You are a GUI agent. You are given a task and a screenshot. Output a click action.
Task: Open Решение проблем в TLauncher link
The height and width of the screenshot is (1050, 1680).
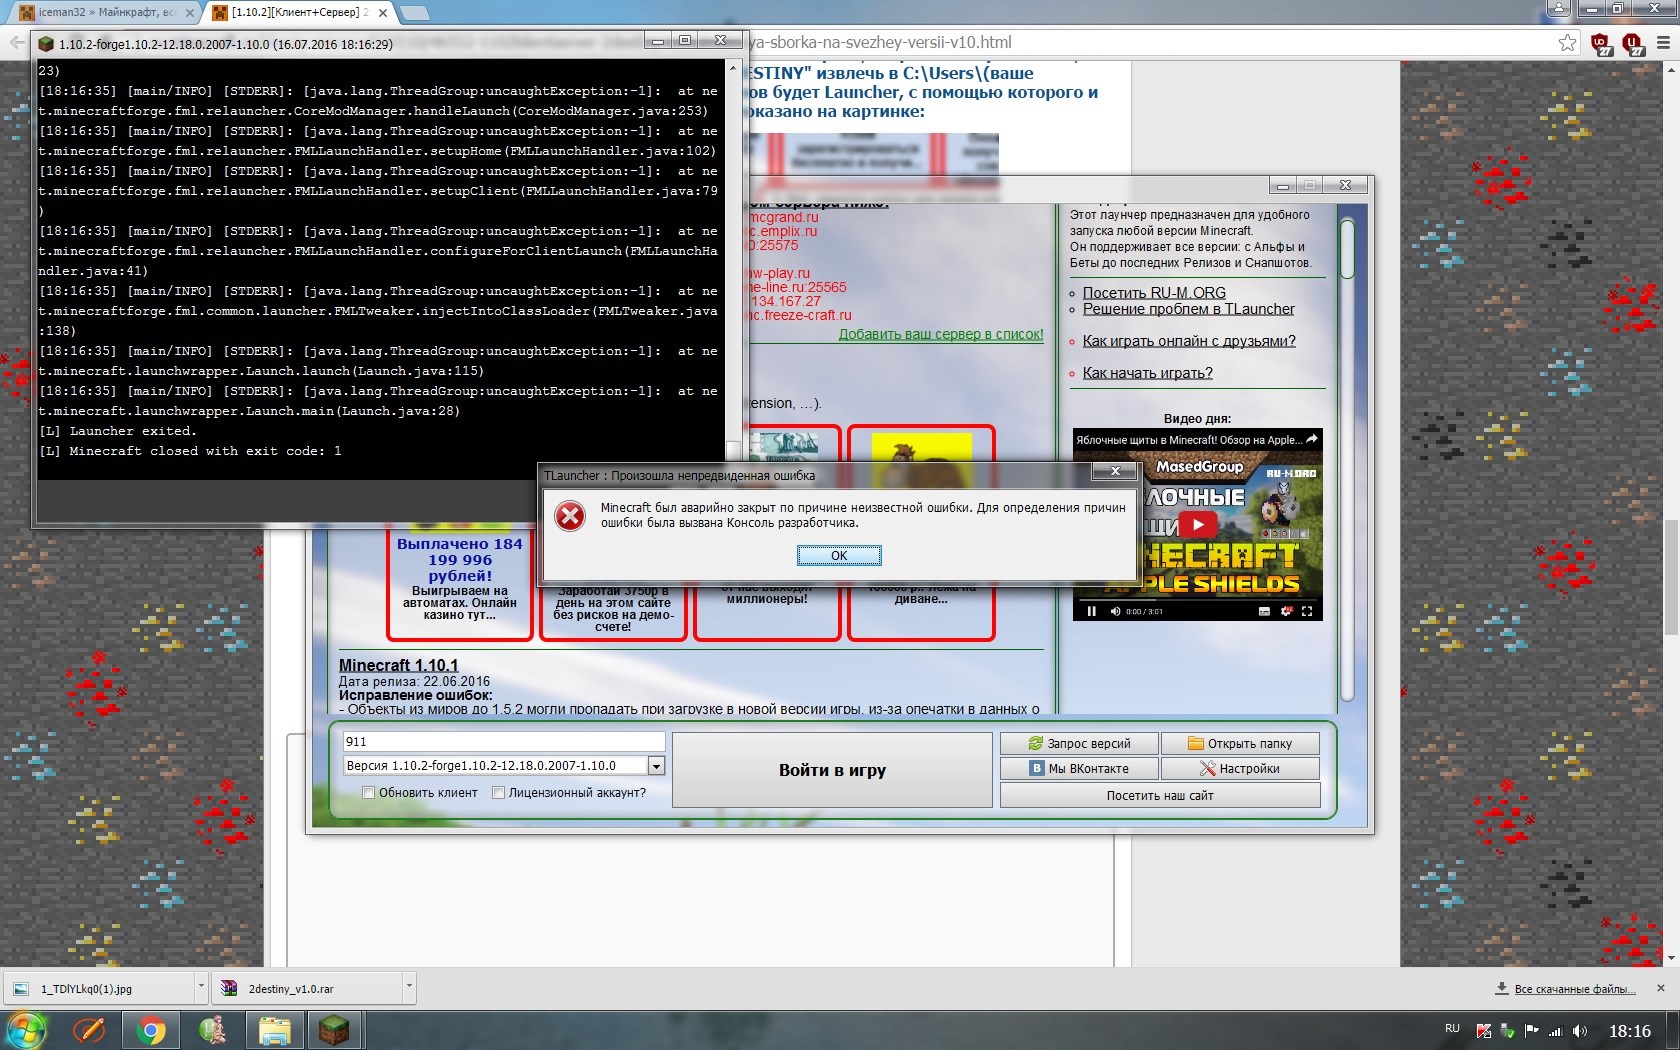[1188, 309]
